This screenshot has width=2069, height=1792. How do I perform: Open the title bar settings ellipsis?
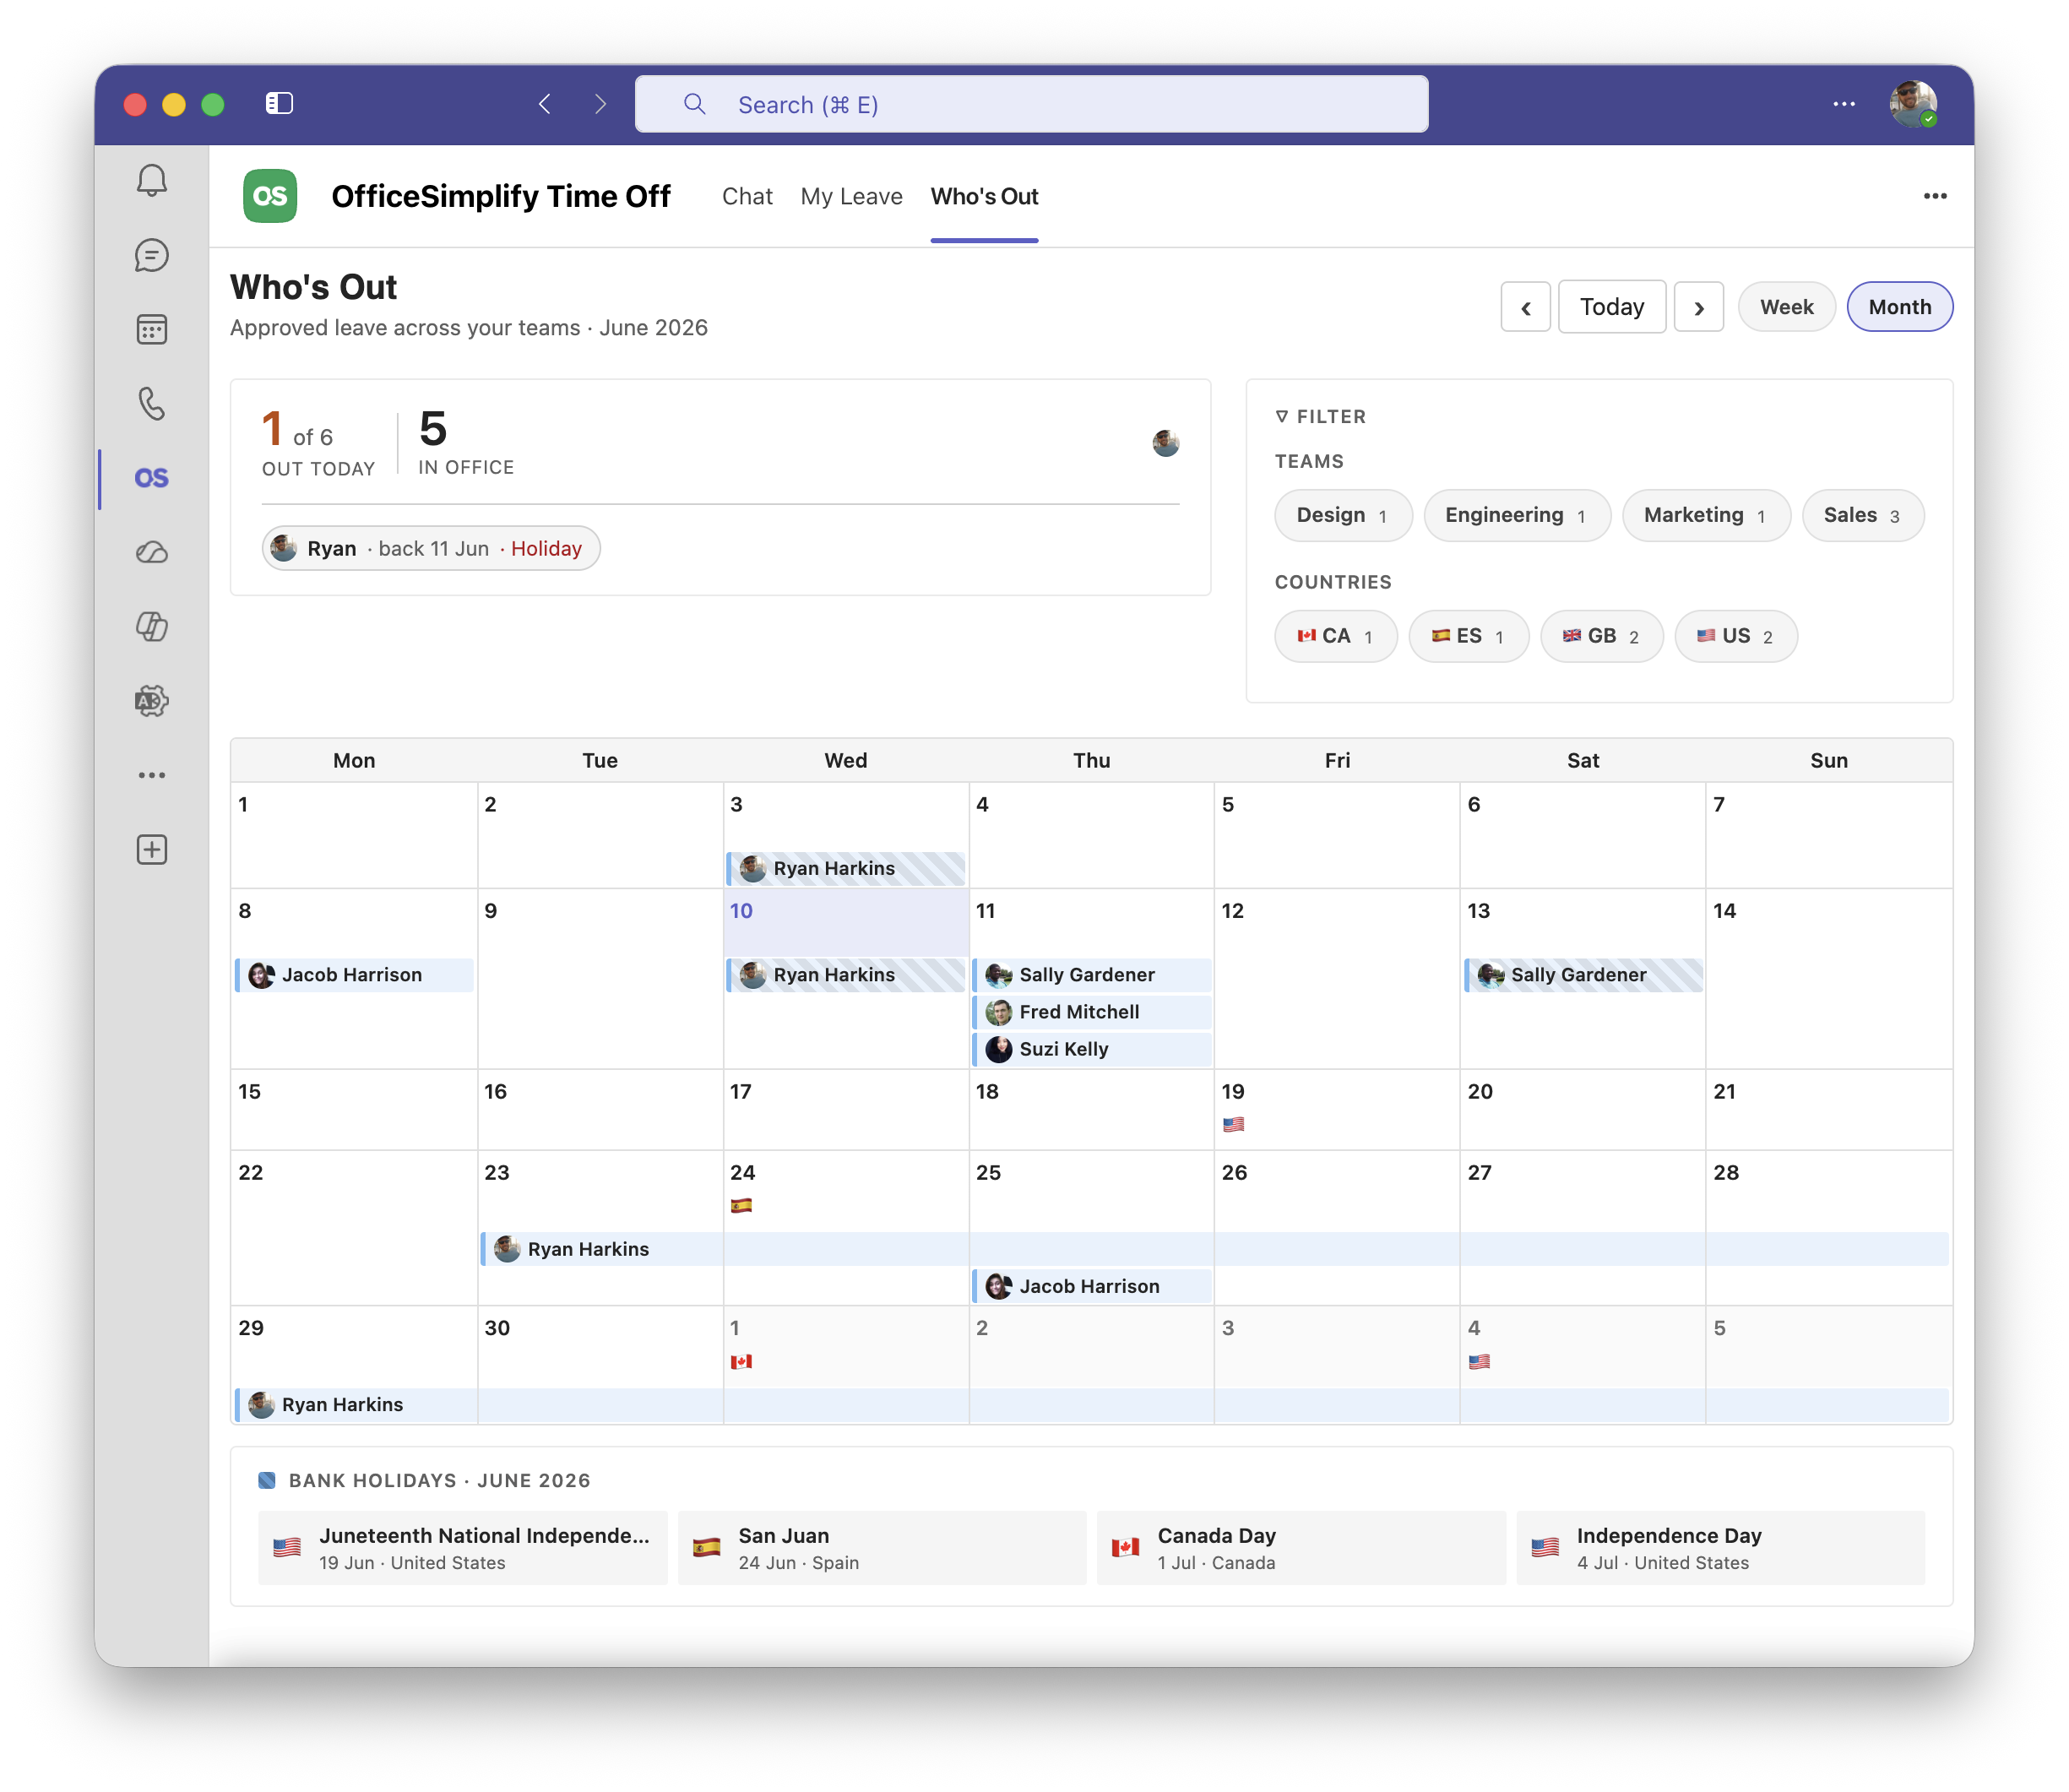[1843, 104]
